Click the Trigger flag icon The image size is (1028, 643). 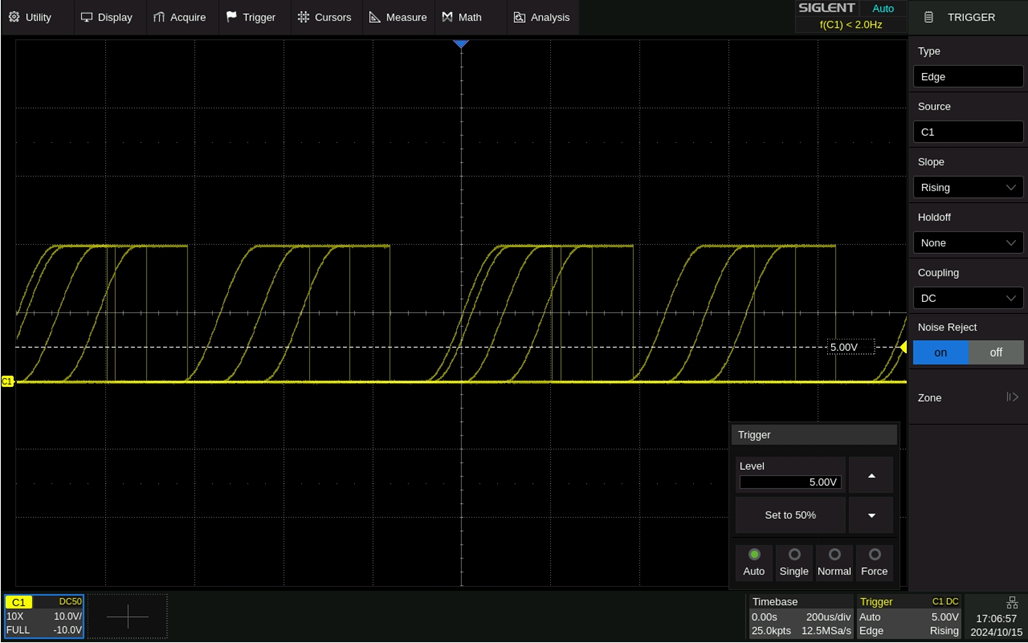click(x=232, y=17)
